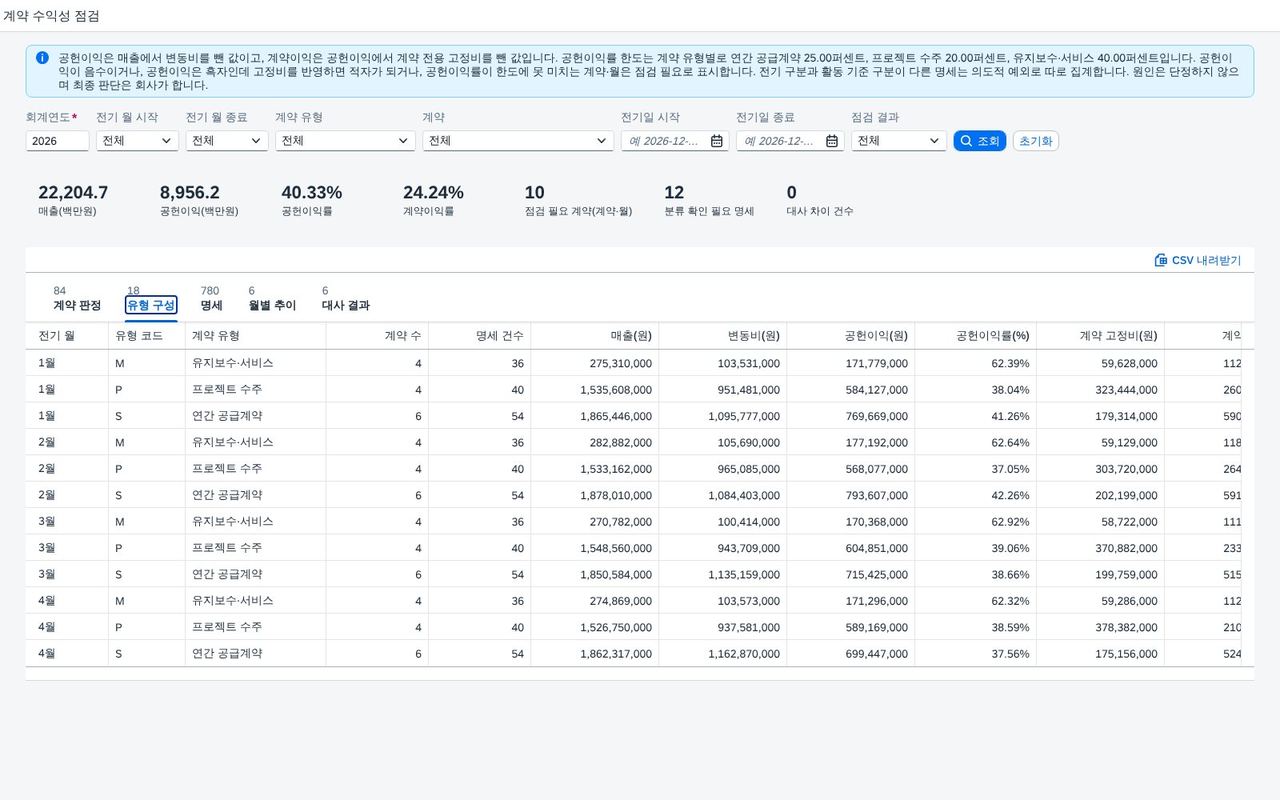Click the 24.24% 계약이익률 KPI value
Viewport: 1280px width, 800px height.
point(434,193)
